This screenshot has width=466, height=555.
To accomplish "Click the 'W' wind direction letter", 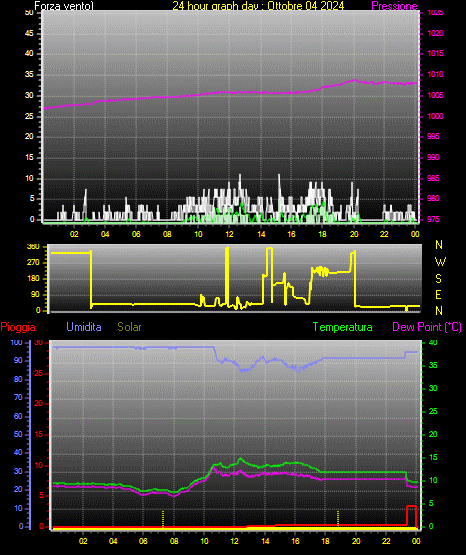I will (x=440, y=262).
